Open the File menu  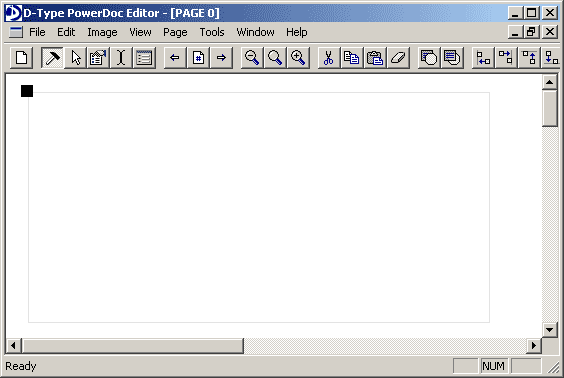(x=37, y=32)
